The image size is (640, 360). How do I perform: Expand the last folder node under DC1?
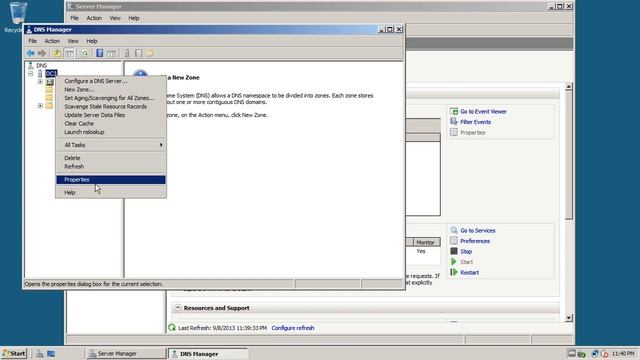40,106
